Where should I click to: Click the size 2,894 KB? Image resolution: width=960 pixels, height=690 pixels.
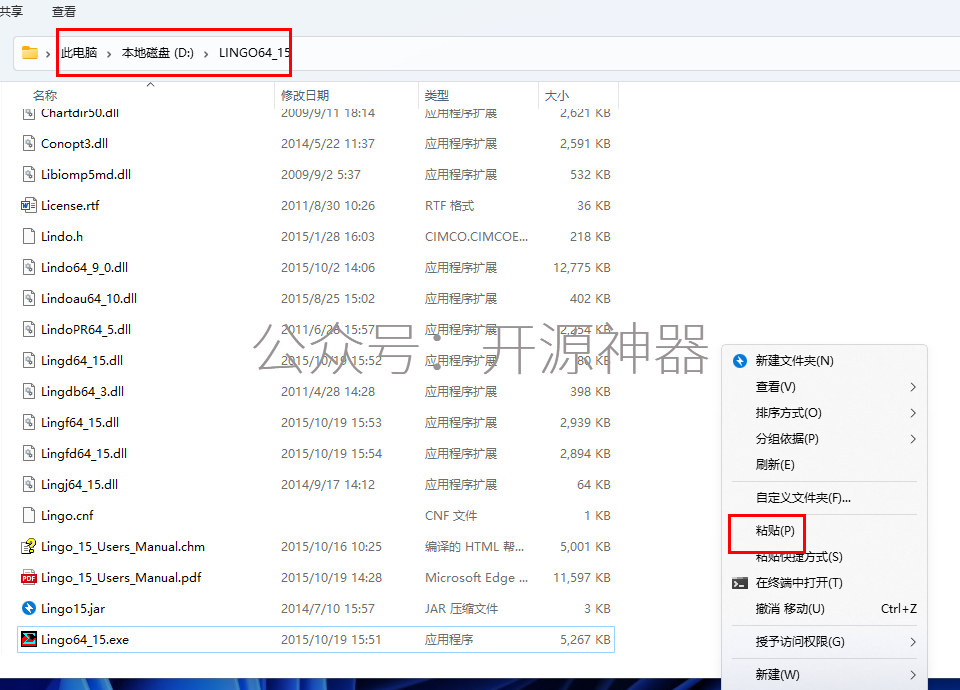point(585,454)
